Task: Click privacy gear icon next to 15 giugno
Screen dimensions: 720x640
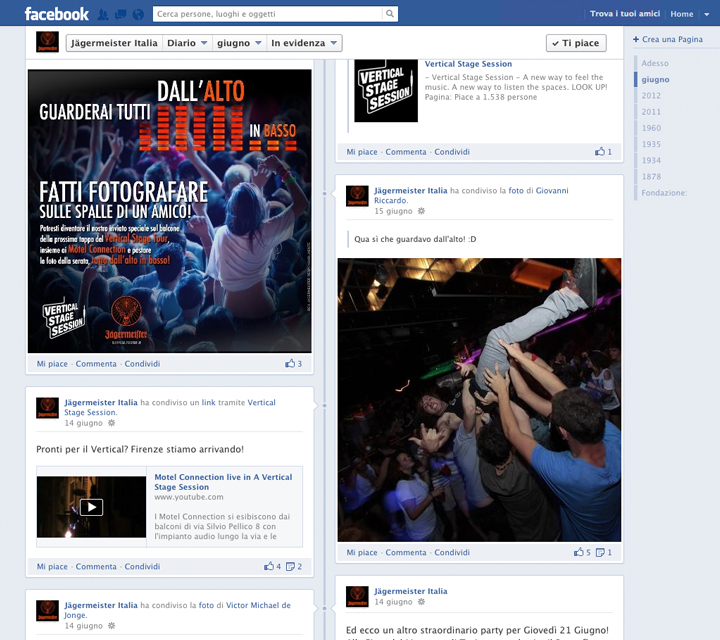Action: click(421, 211)
